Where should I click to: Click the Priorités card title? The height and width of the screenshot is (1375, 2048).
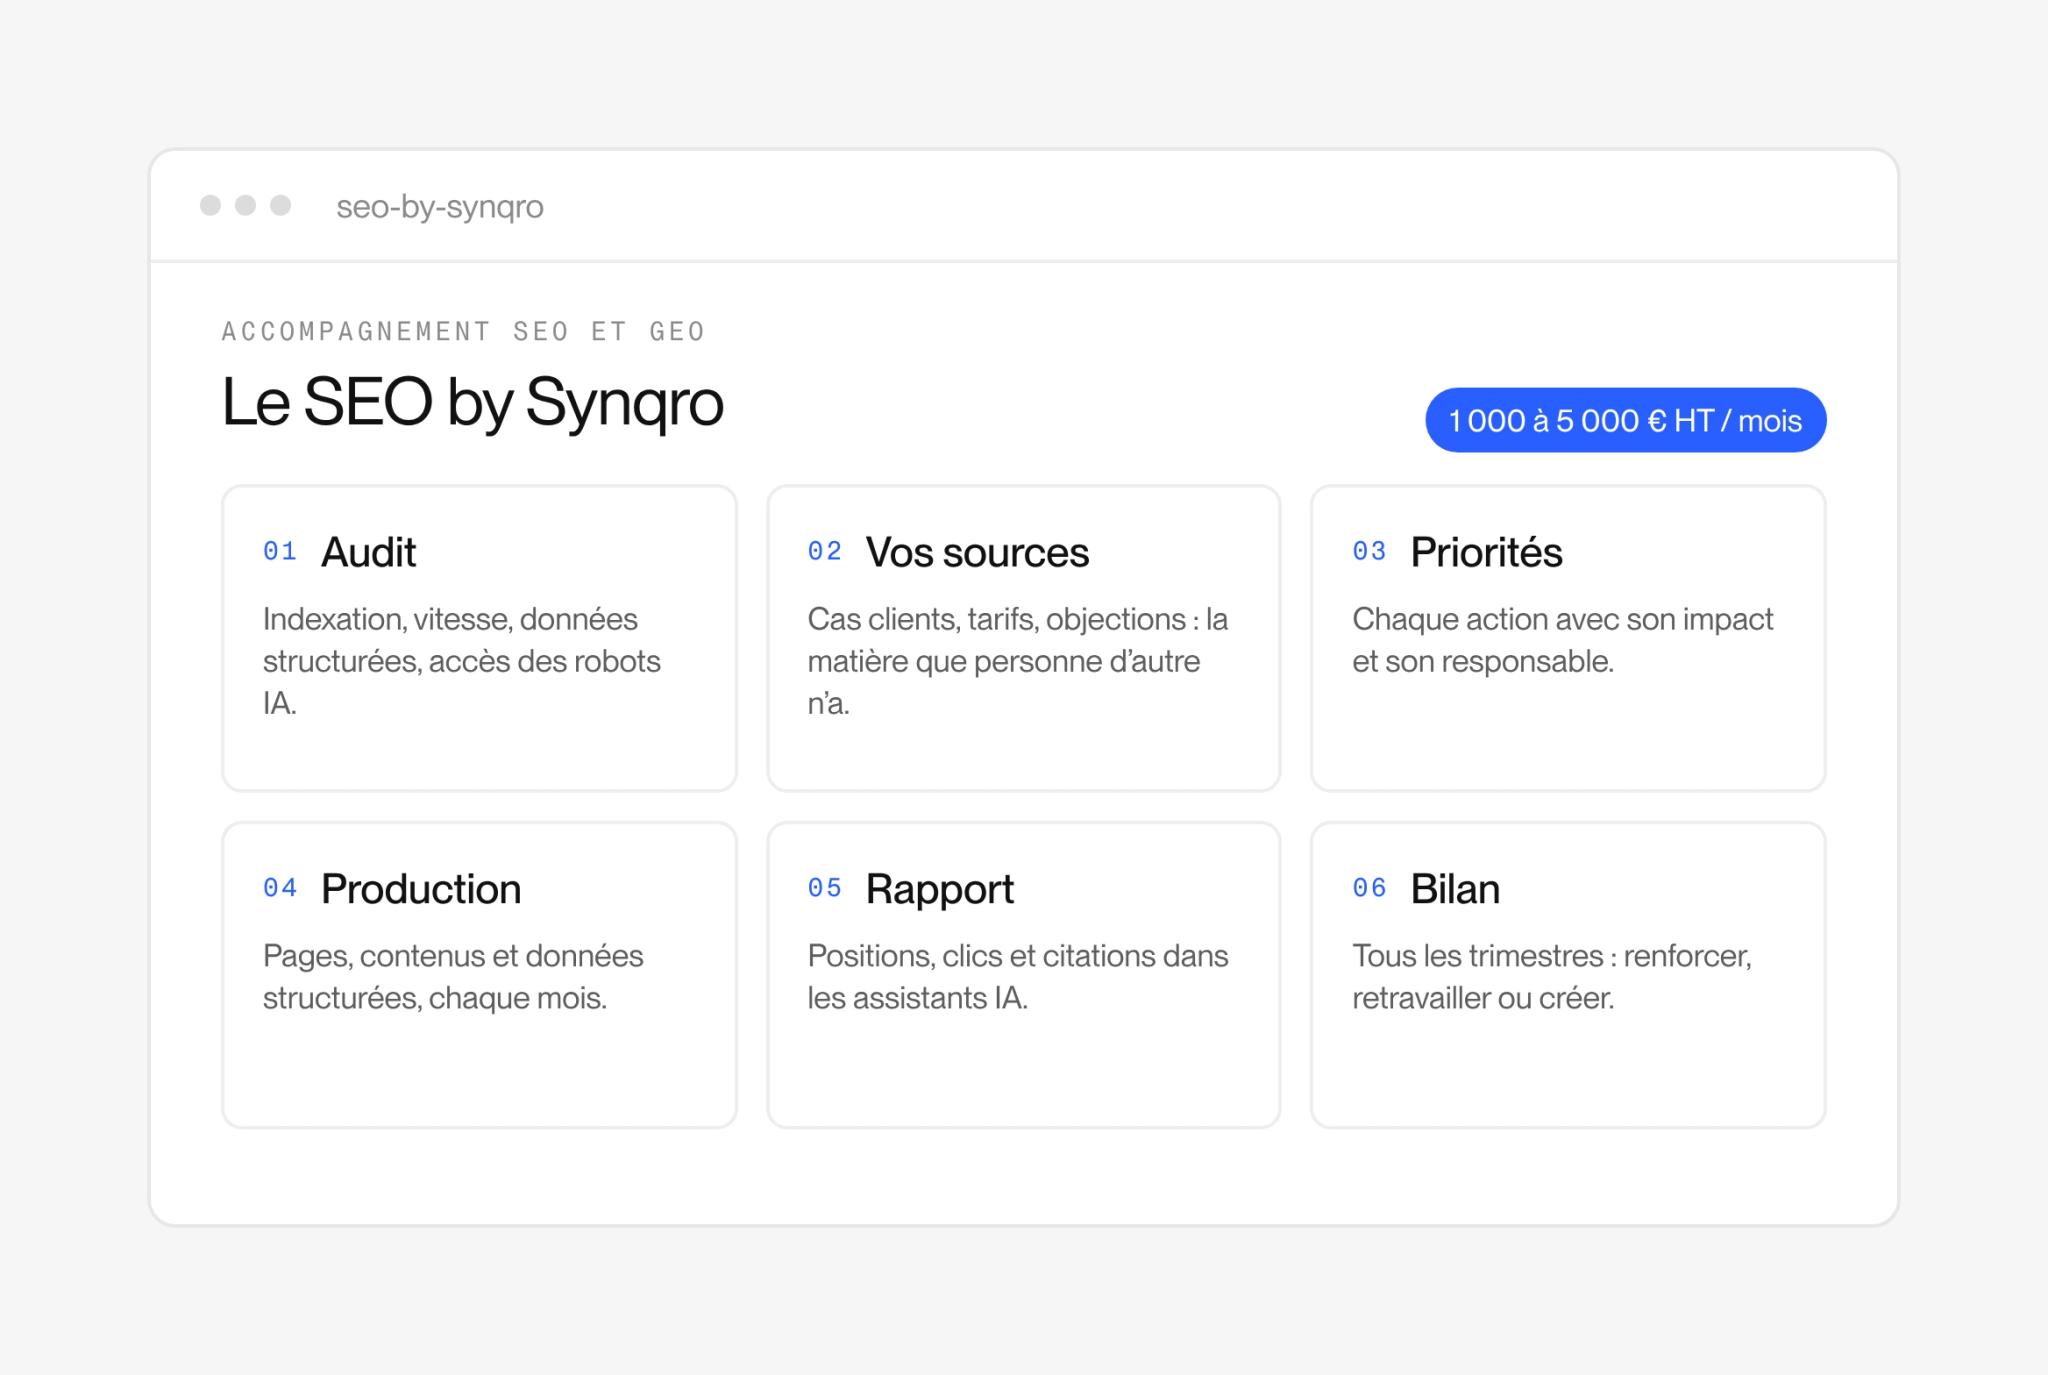click(1486, 552)
